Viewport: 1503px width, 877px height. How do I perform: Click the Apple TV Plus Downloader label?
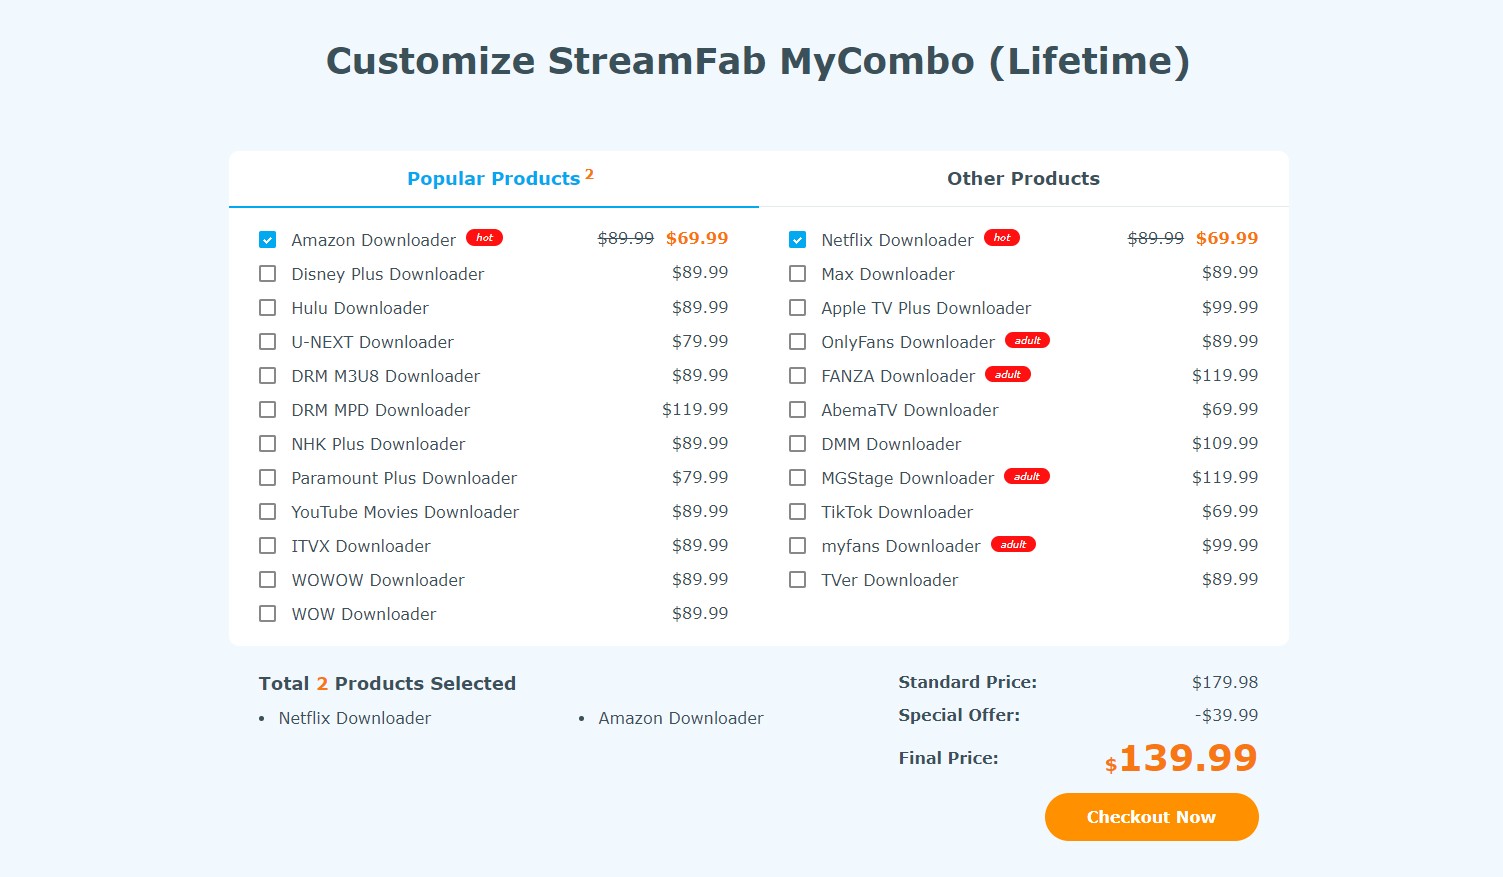(926, 308)
